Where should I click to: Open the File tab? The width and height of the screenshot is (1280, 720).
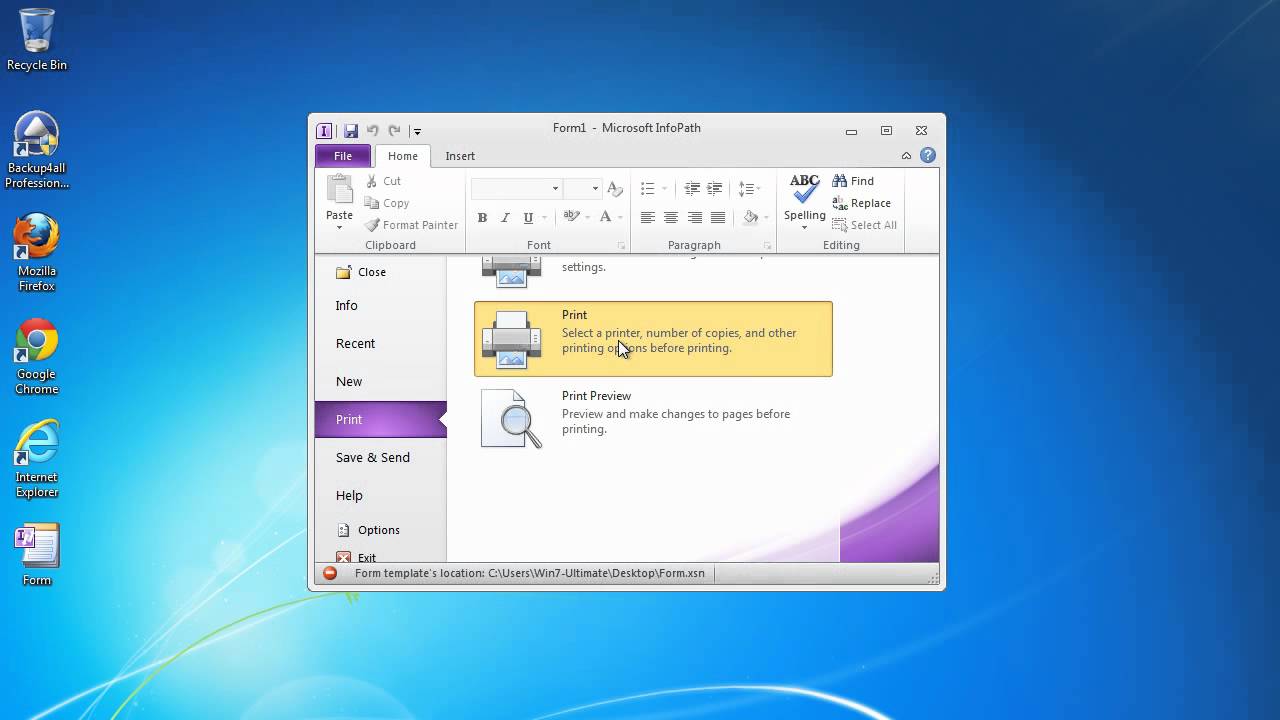[343, 156]
